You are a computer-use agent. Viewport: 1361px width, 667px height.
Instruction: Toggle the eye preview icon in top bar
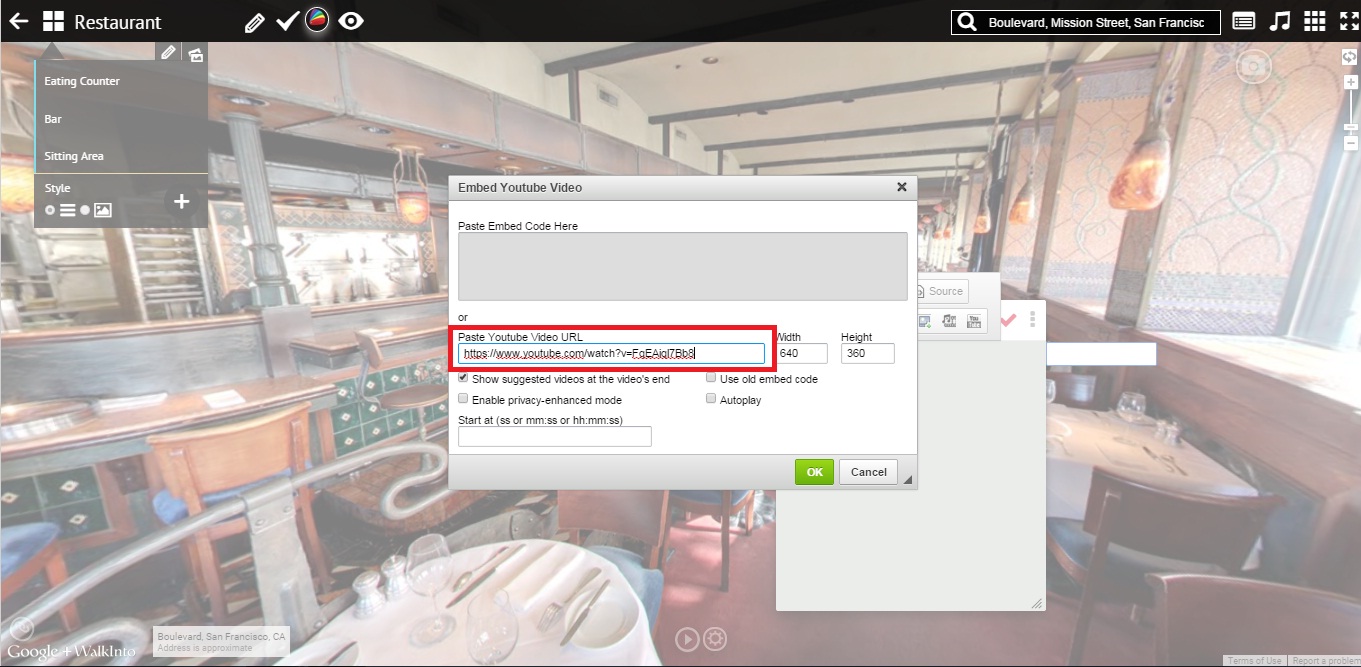coord(350,21)
